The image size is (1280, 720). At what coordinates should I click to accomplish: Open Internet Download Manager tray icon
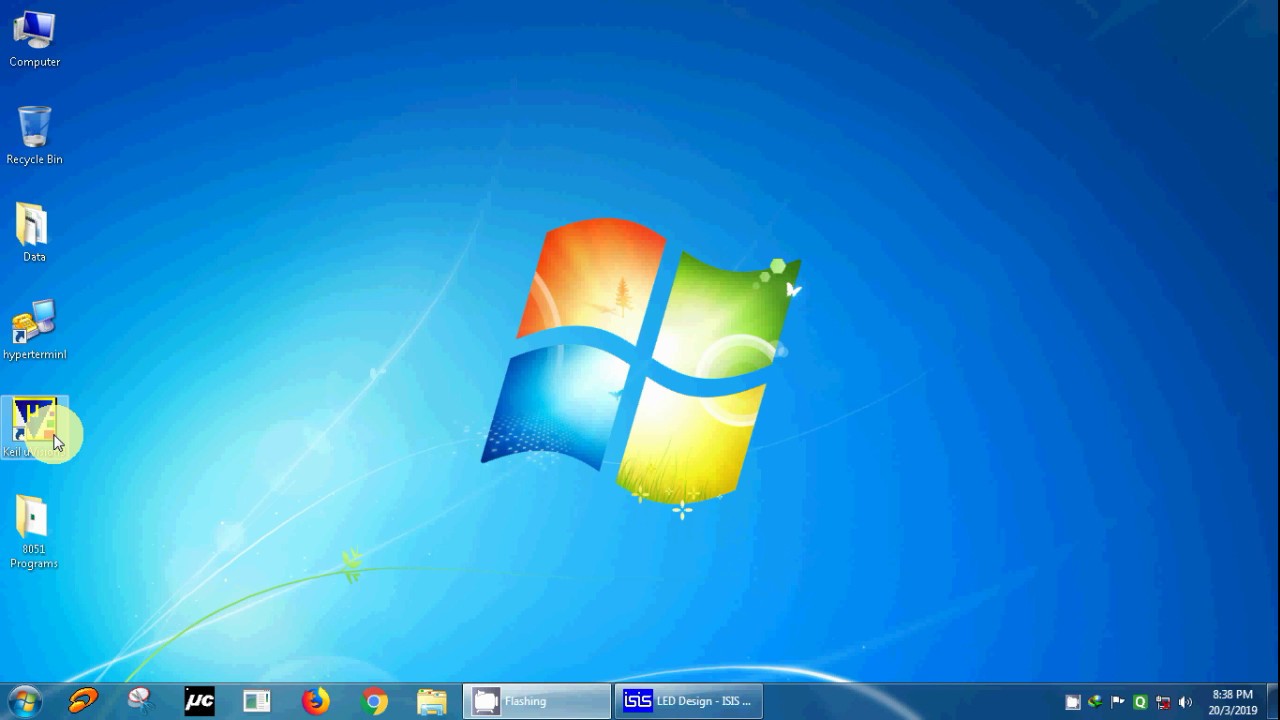[x=1095, y=702]
